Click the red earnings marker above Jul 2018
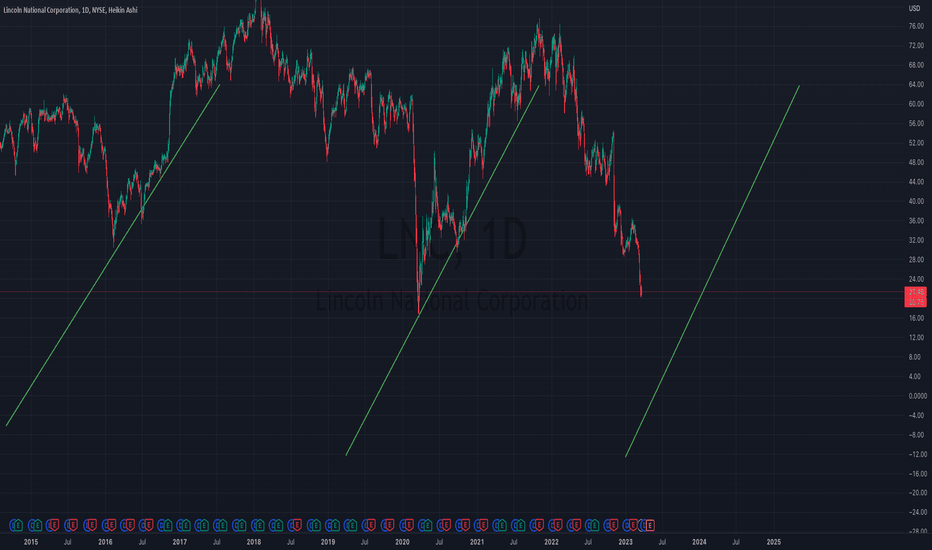The width and height of the screenshot is (932, 550). click(296, 525)
